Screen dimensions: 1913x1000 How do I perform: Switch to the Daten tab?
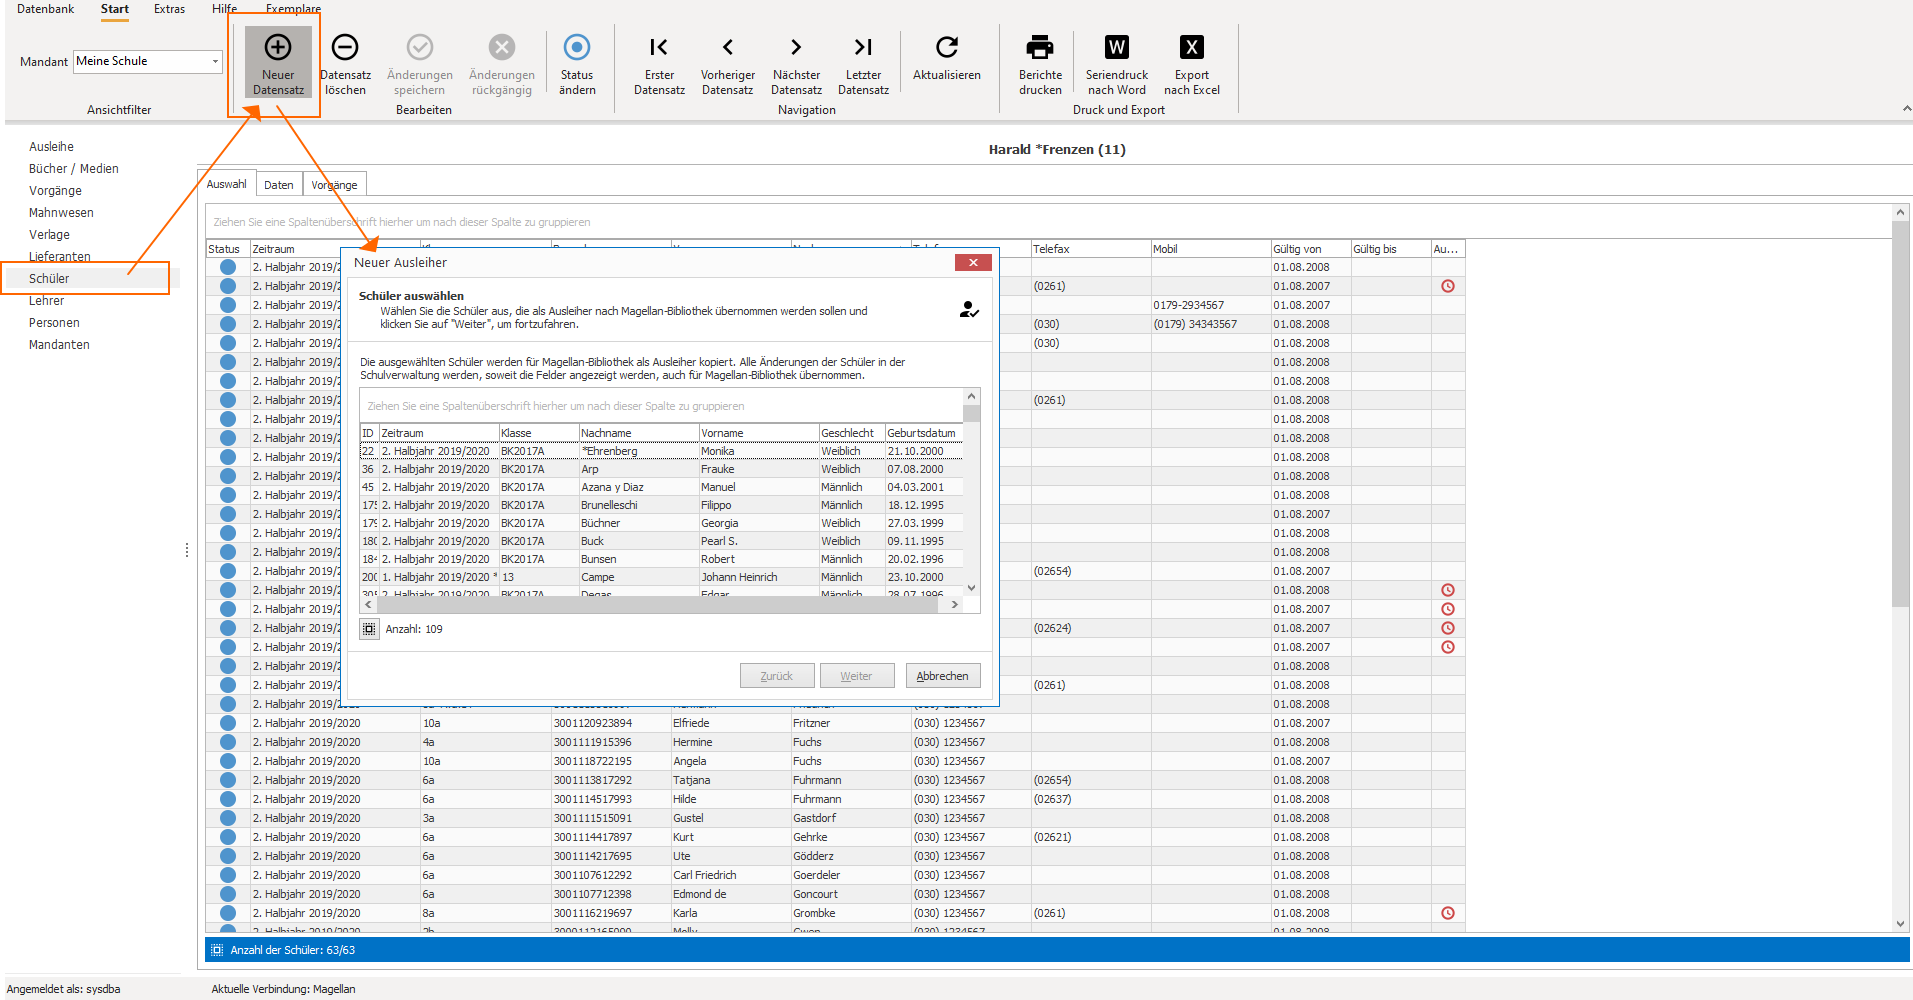[279, 185]
